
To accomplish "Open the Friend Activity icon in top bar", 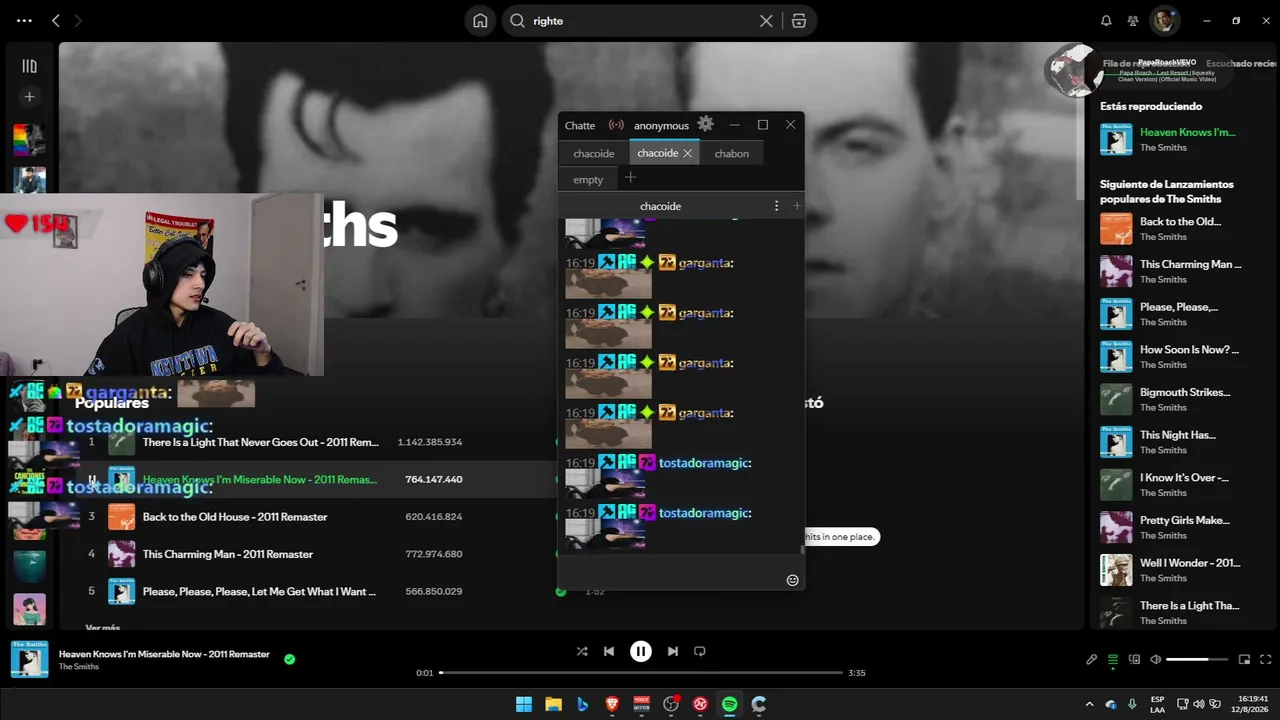I will pos(1132,20).
